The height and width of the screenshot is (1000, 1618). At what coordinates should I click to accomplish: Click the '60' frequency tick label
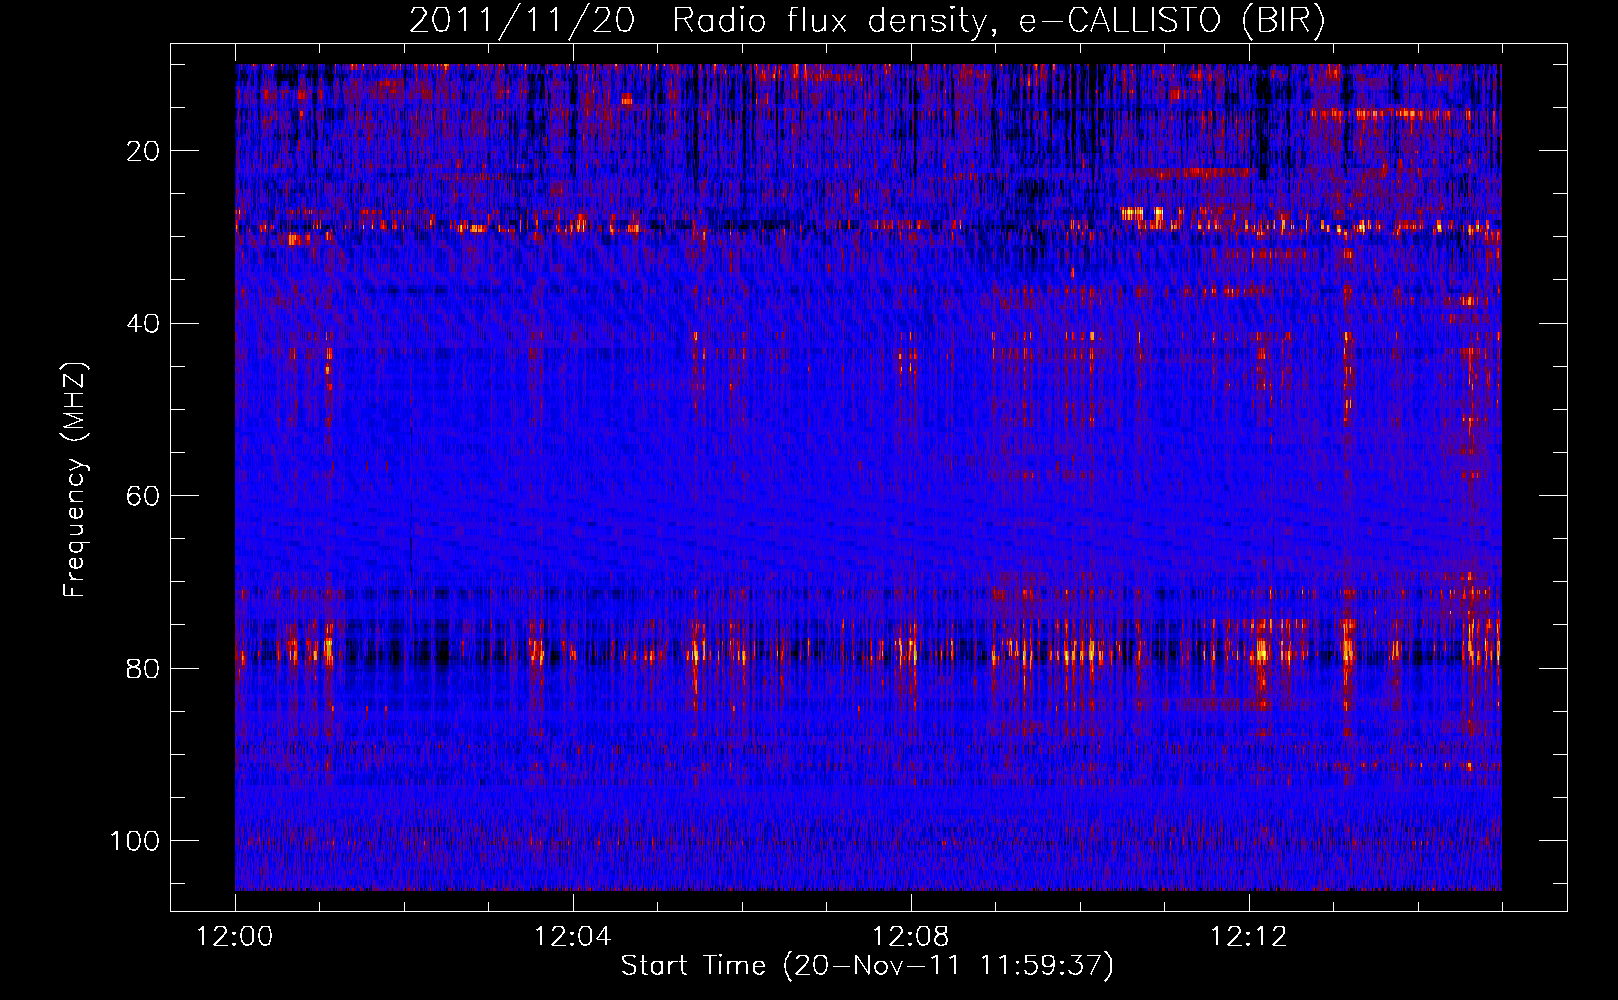tap(144, 496)
